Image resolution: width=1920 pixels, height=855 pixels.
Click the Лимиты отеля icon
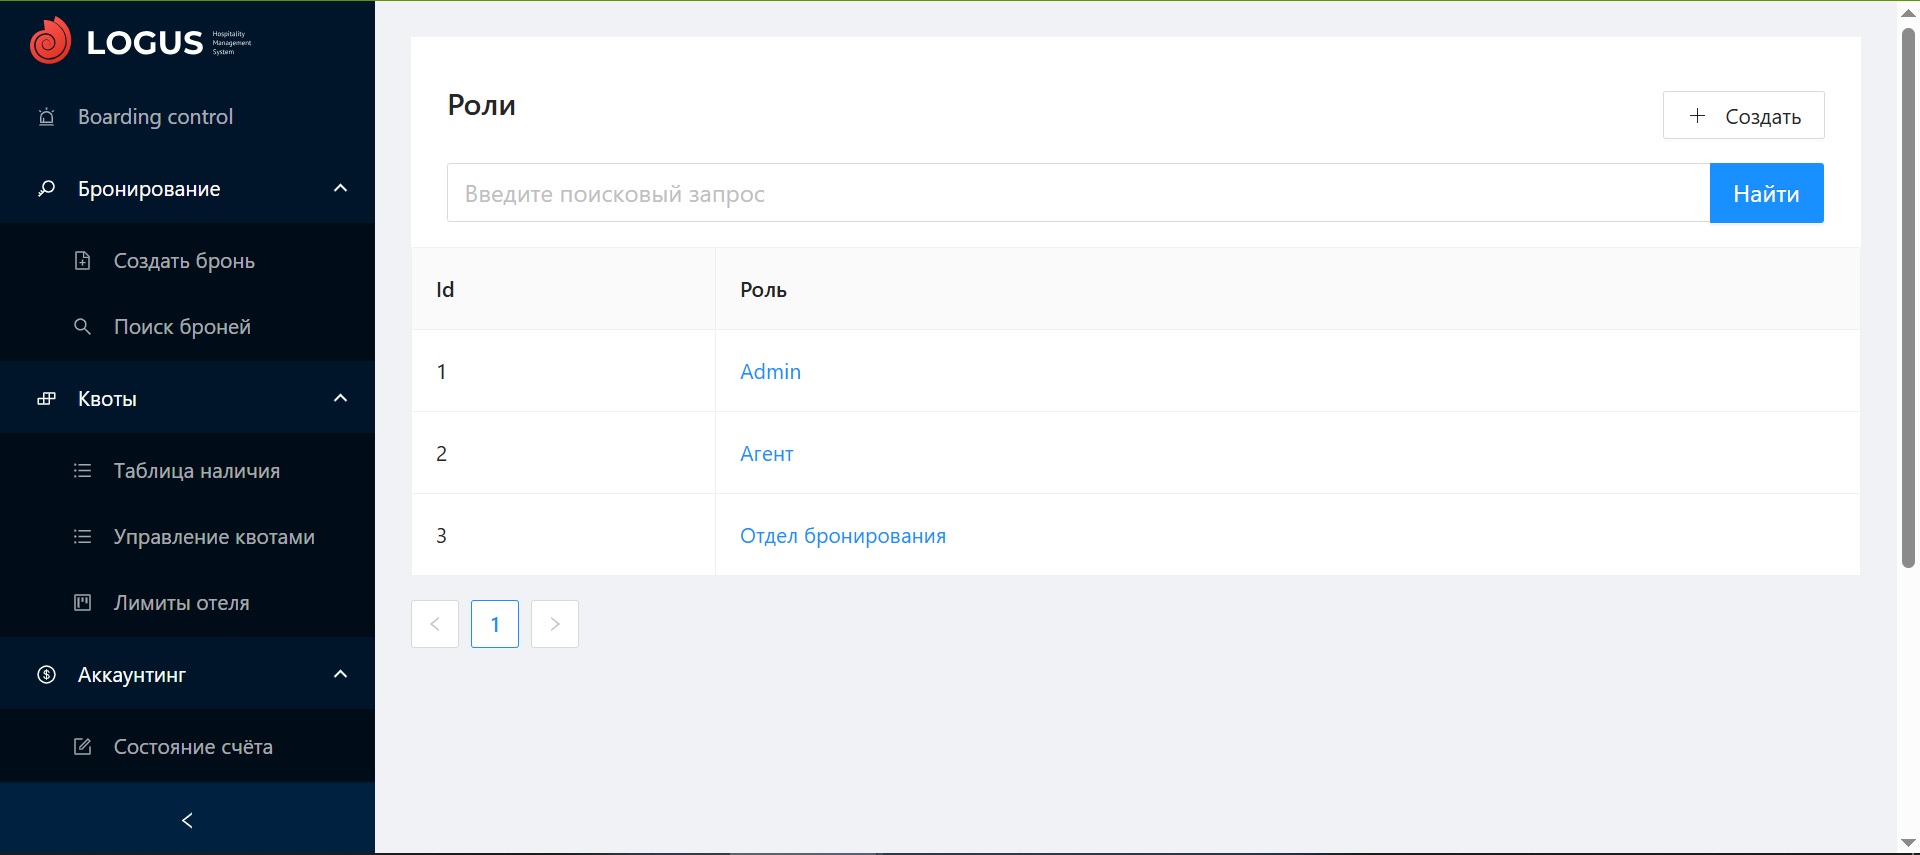pyautogui.click(x=83, y=603)
